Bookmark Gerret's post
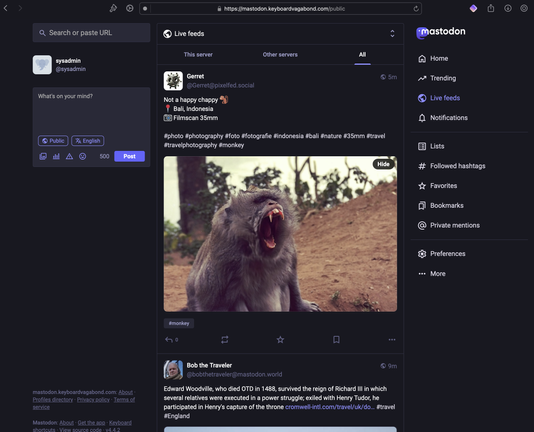 click(x=336, y=340)
